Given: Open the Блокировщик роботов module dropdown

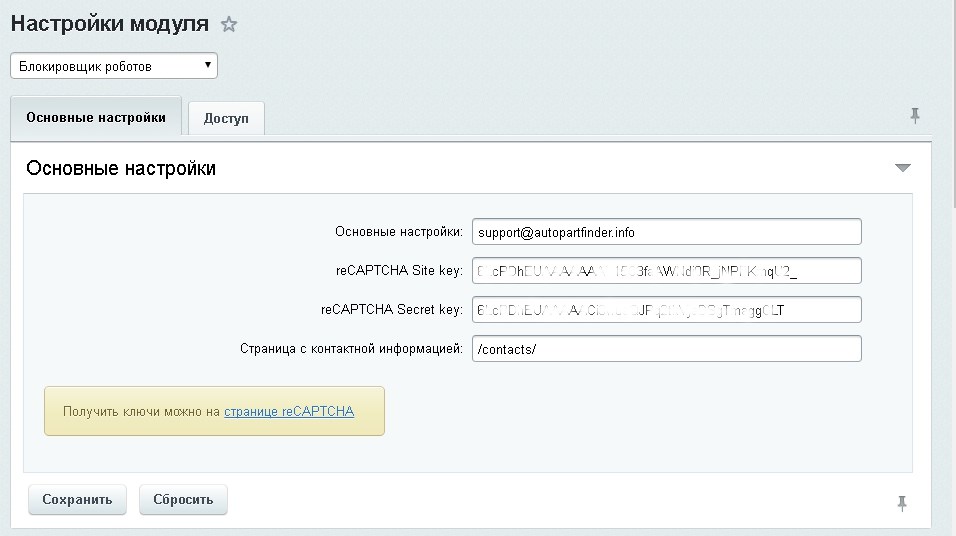Looking at the screenshot, I should coord(114,66).
